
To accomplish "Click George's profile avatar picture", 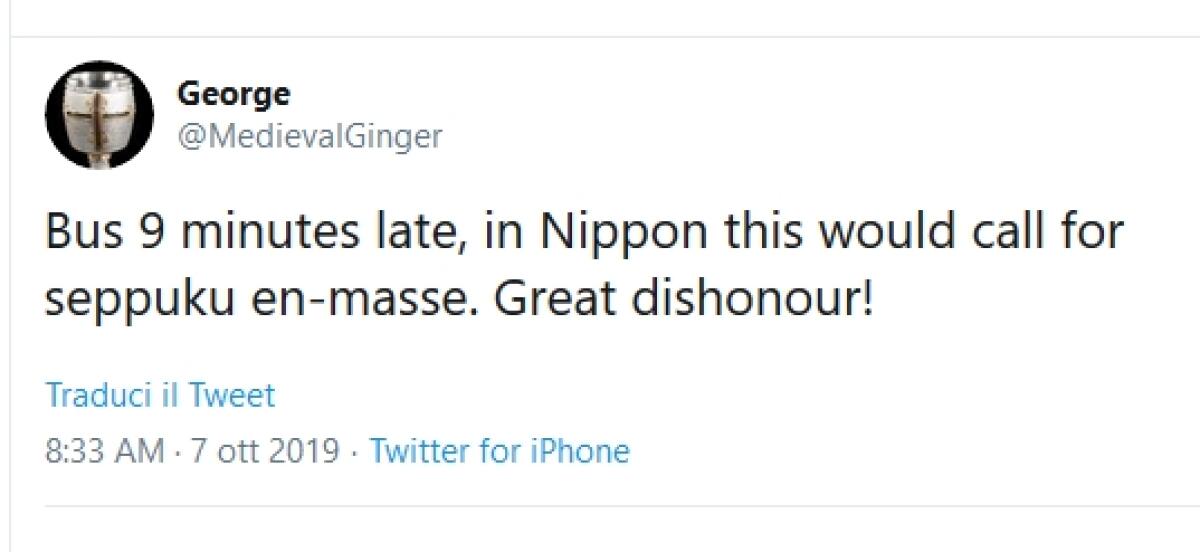I will tap(99, 114).
